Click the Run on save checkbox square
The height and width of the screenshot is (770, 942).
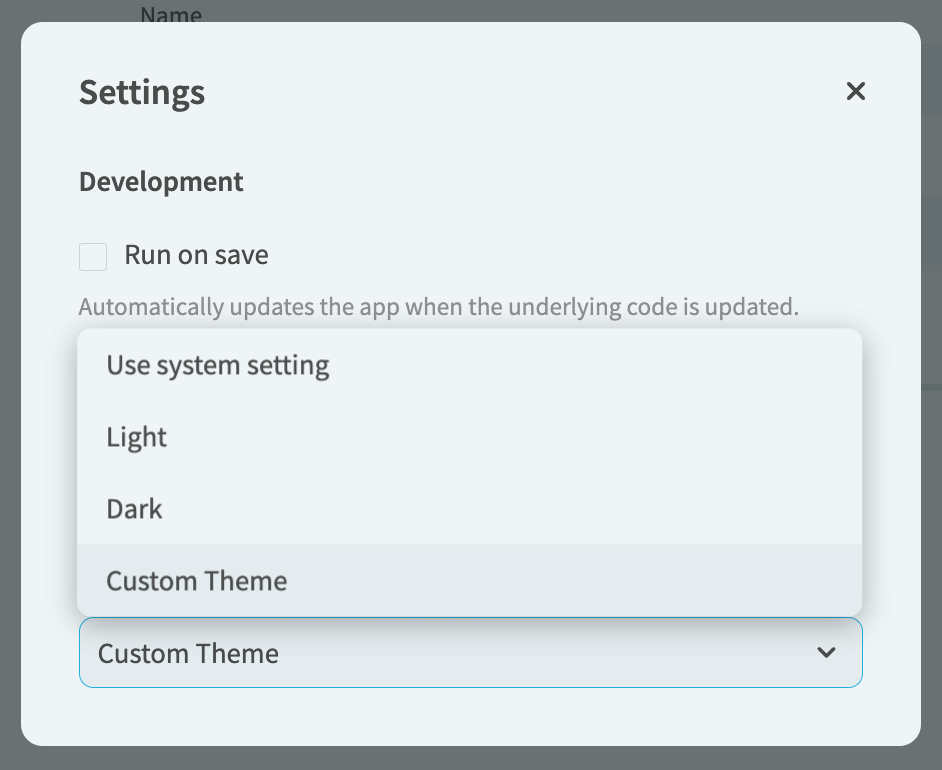92,256
